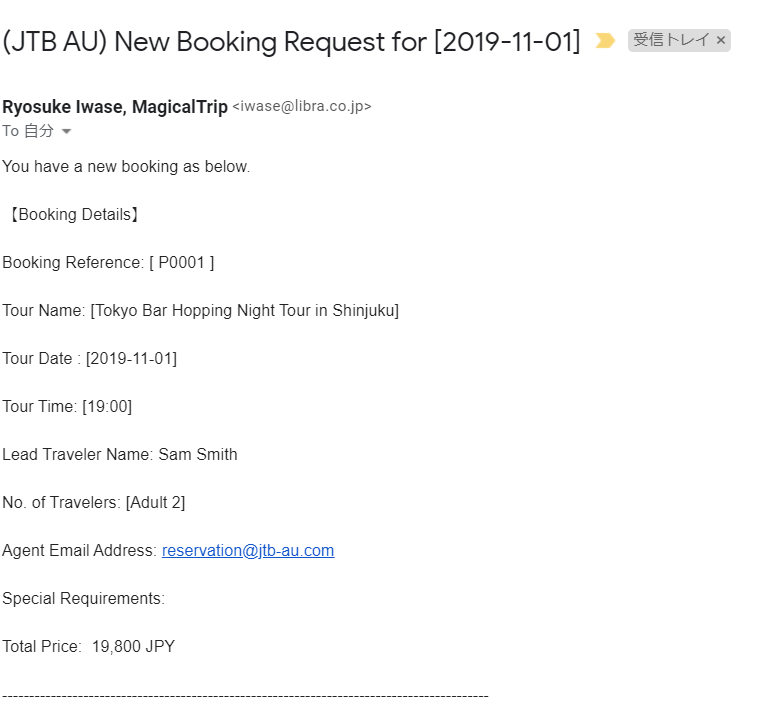Open the reservation@jtb-au.com email link

click(x=248, y=551)
